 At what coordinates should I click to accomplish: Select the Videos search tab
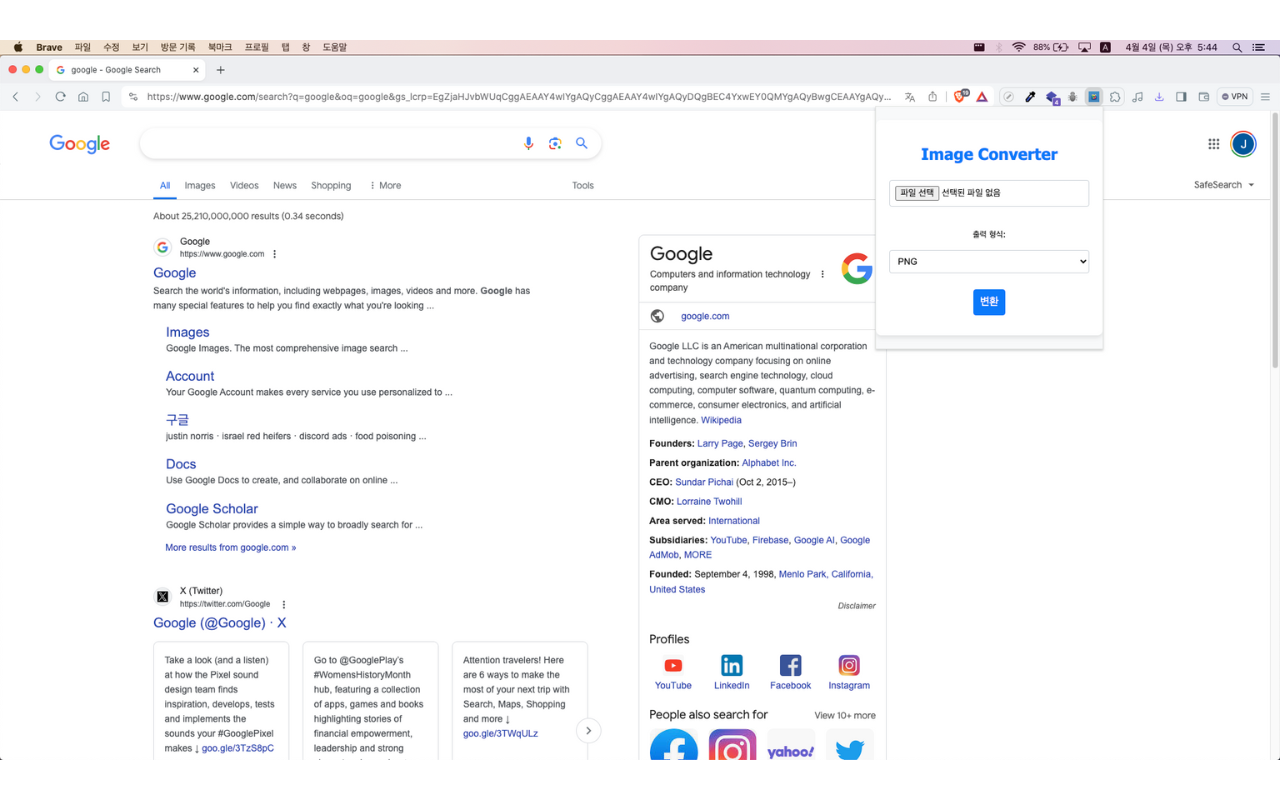tap(244, 185)
